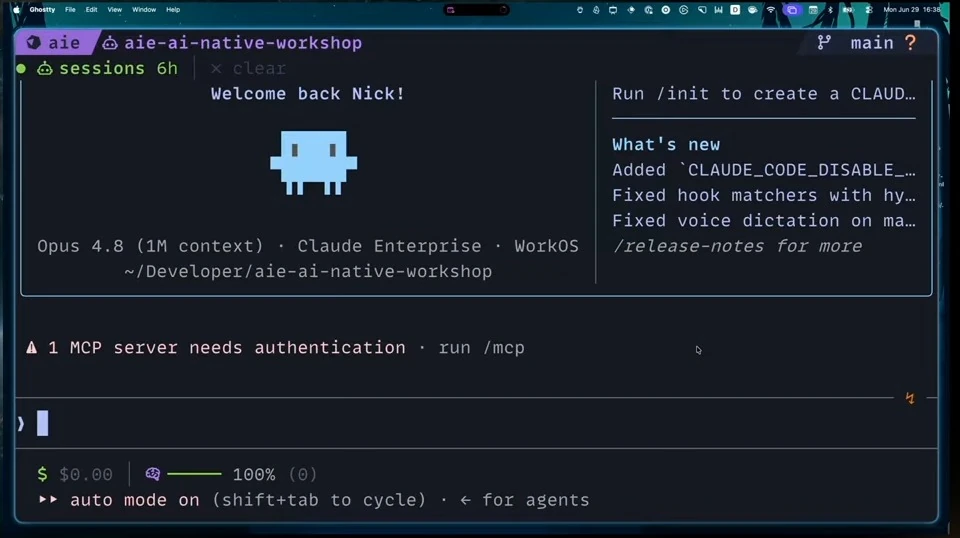Click the Welcome back Nick! heading
This screenshot has height=538, width=960.
[307, 94]
